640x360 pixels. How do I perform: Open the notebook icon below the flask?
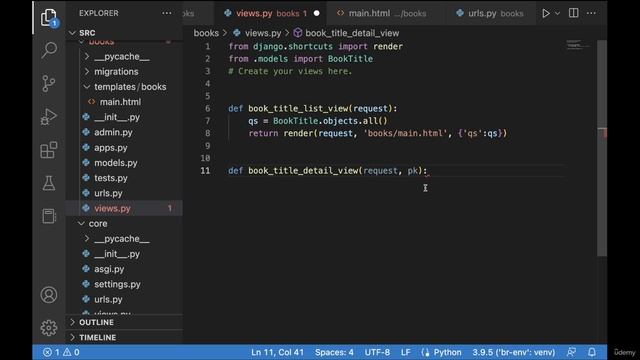49,216
